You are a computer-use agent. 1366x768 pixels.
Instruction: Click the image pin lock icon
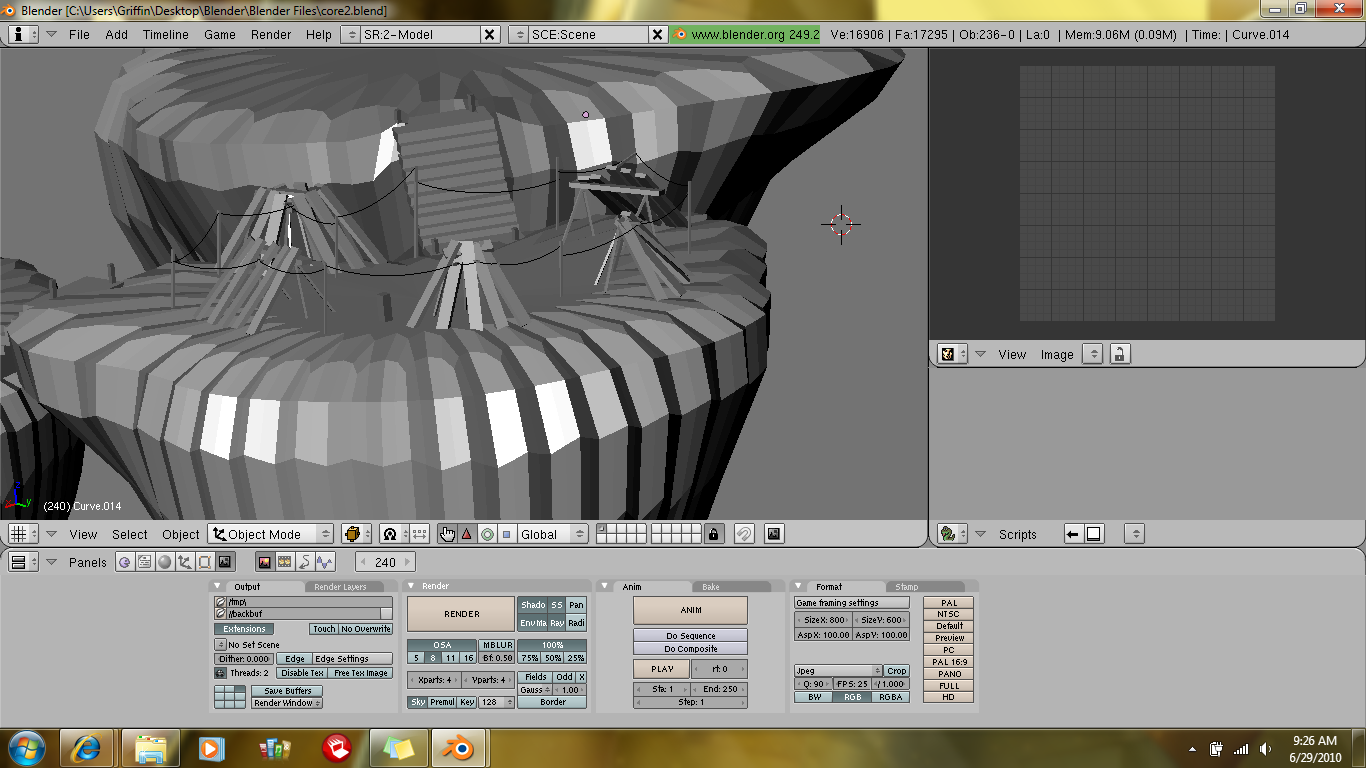tap(1120, 354)
